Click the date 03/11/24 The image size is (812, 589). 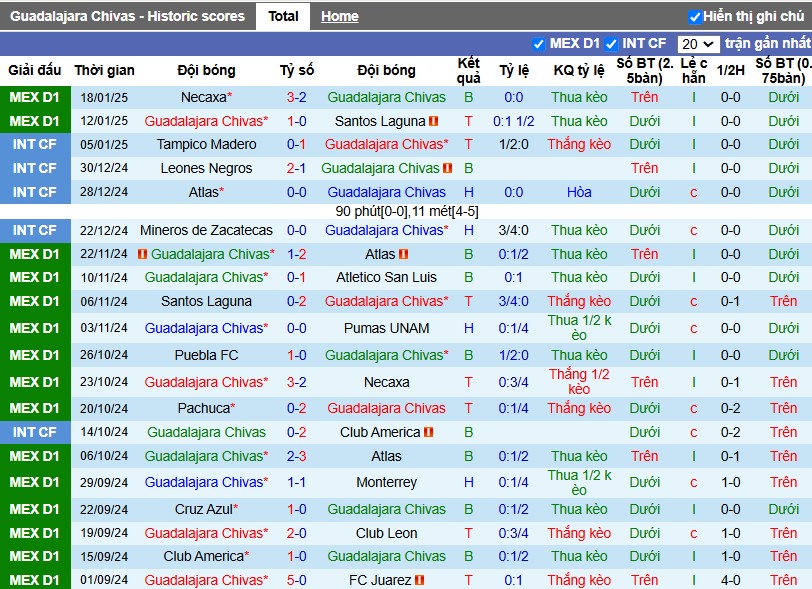(104, 328)
